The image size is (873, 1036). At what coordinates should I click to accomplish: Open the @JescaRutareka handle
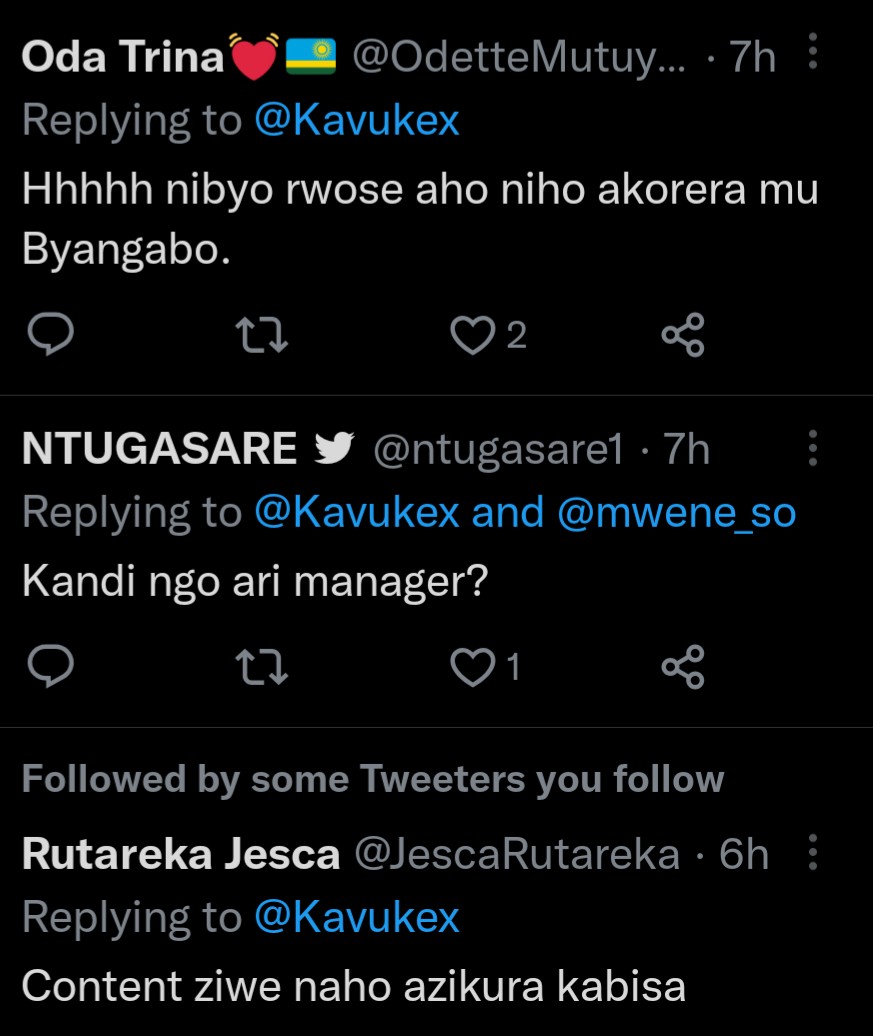point(517,854)
